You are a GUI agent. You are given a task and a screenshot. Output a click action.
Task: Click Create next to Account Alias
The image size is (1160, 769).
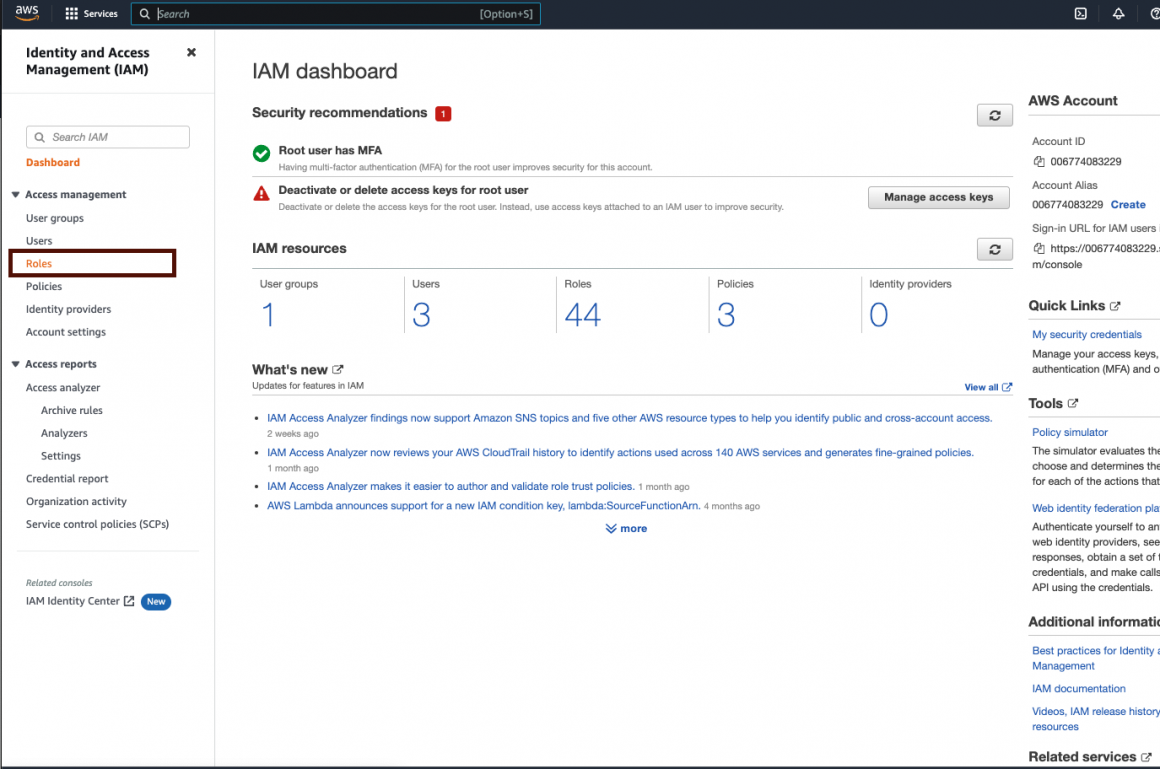pos(1128,204)
